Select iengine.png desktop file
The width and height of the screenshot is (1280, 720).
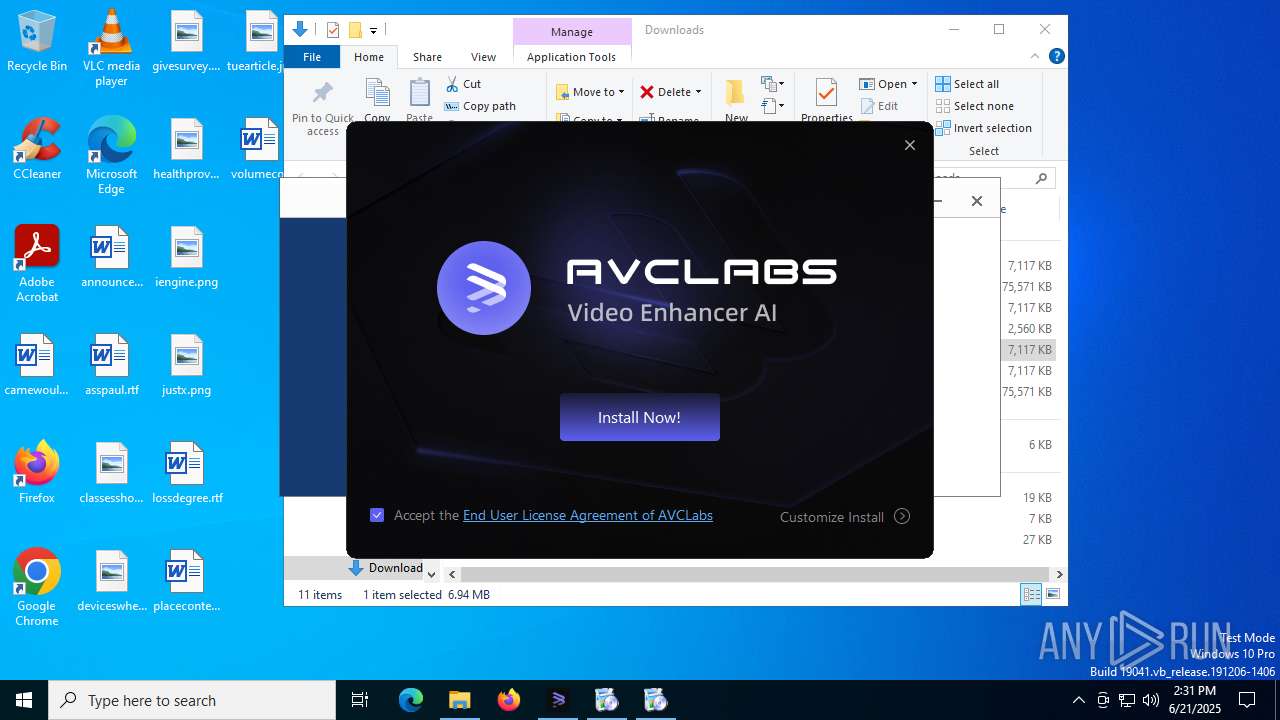tap(186, 257)
